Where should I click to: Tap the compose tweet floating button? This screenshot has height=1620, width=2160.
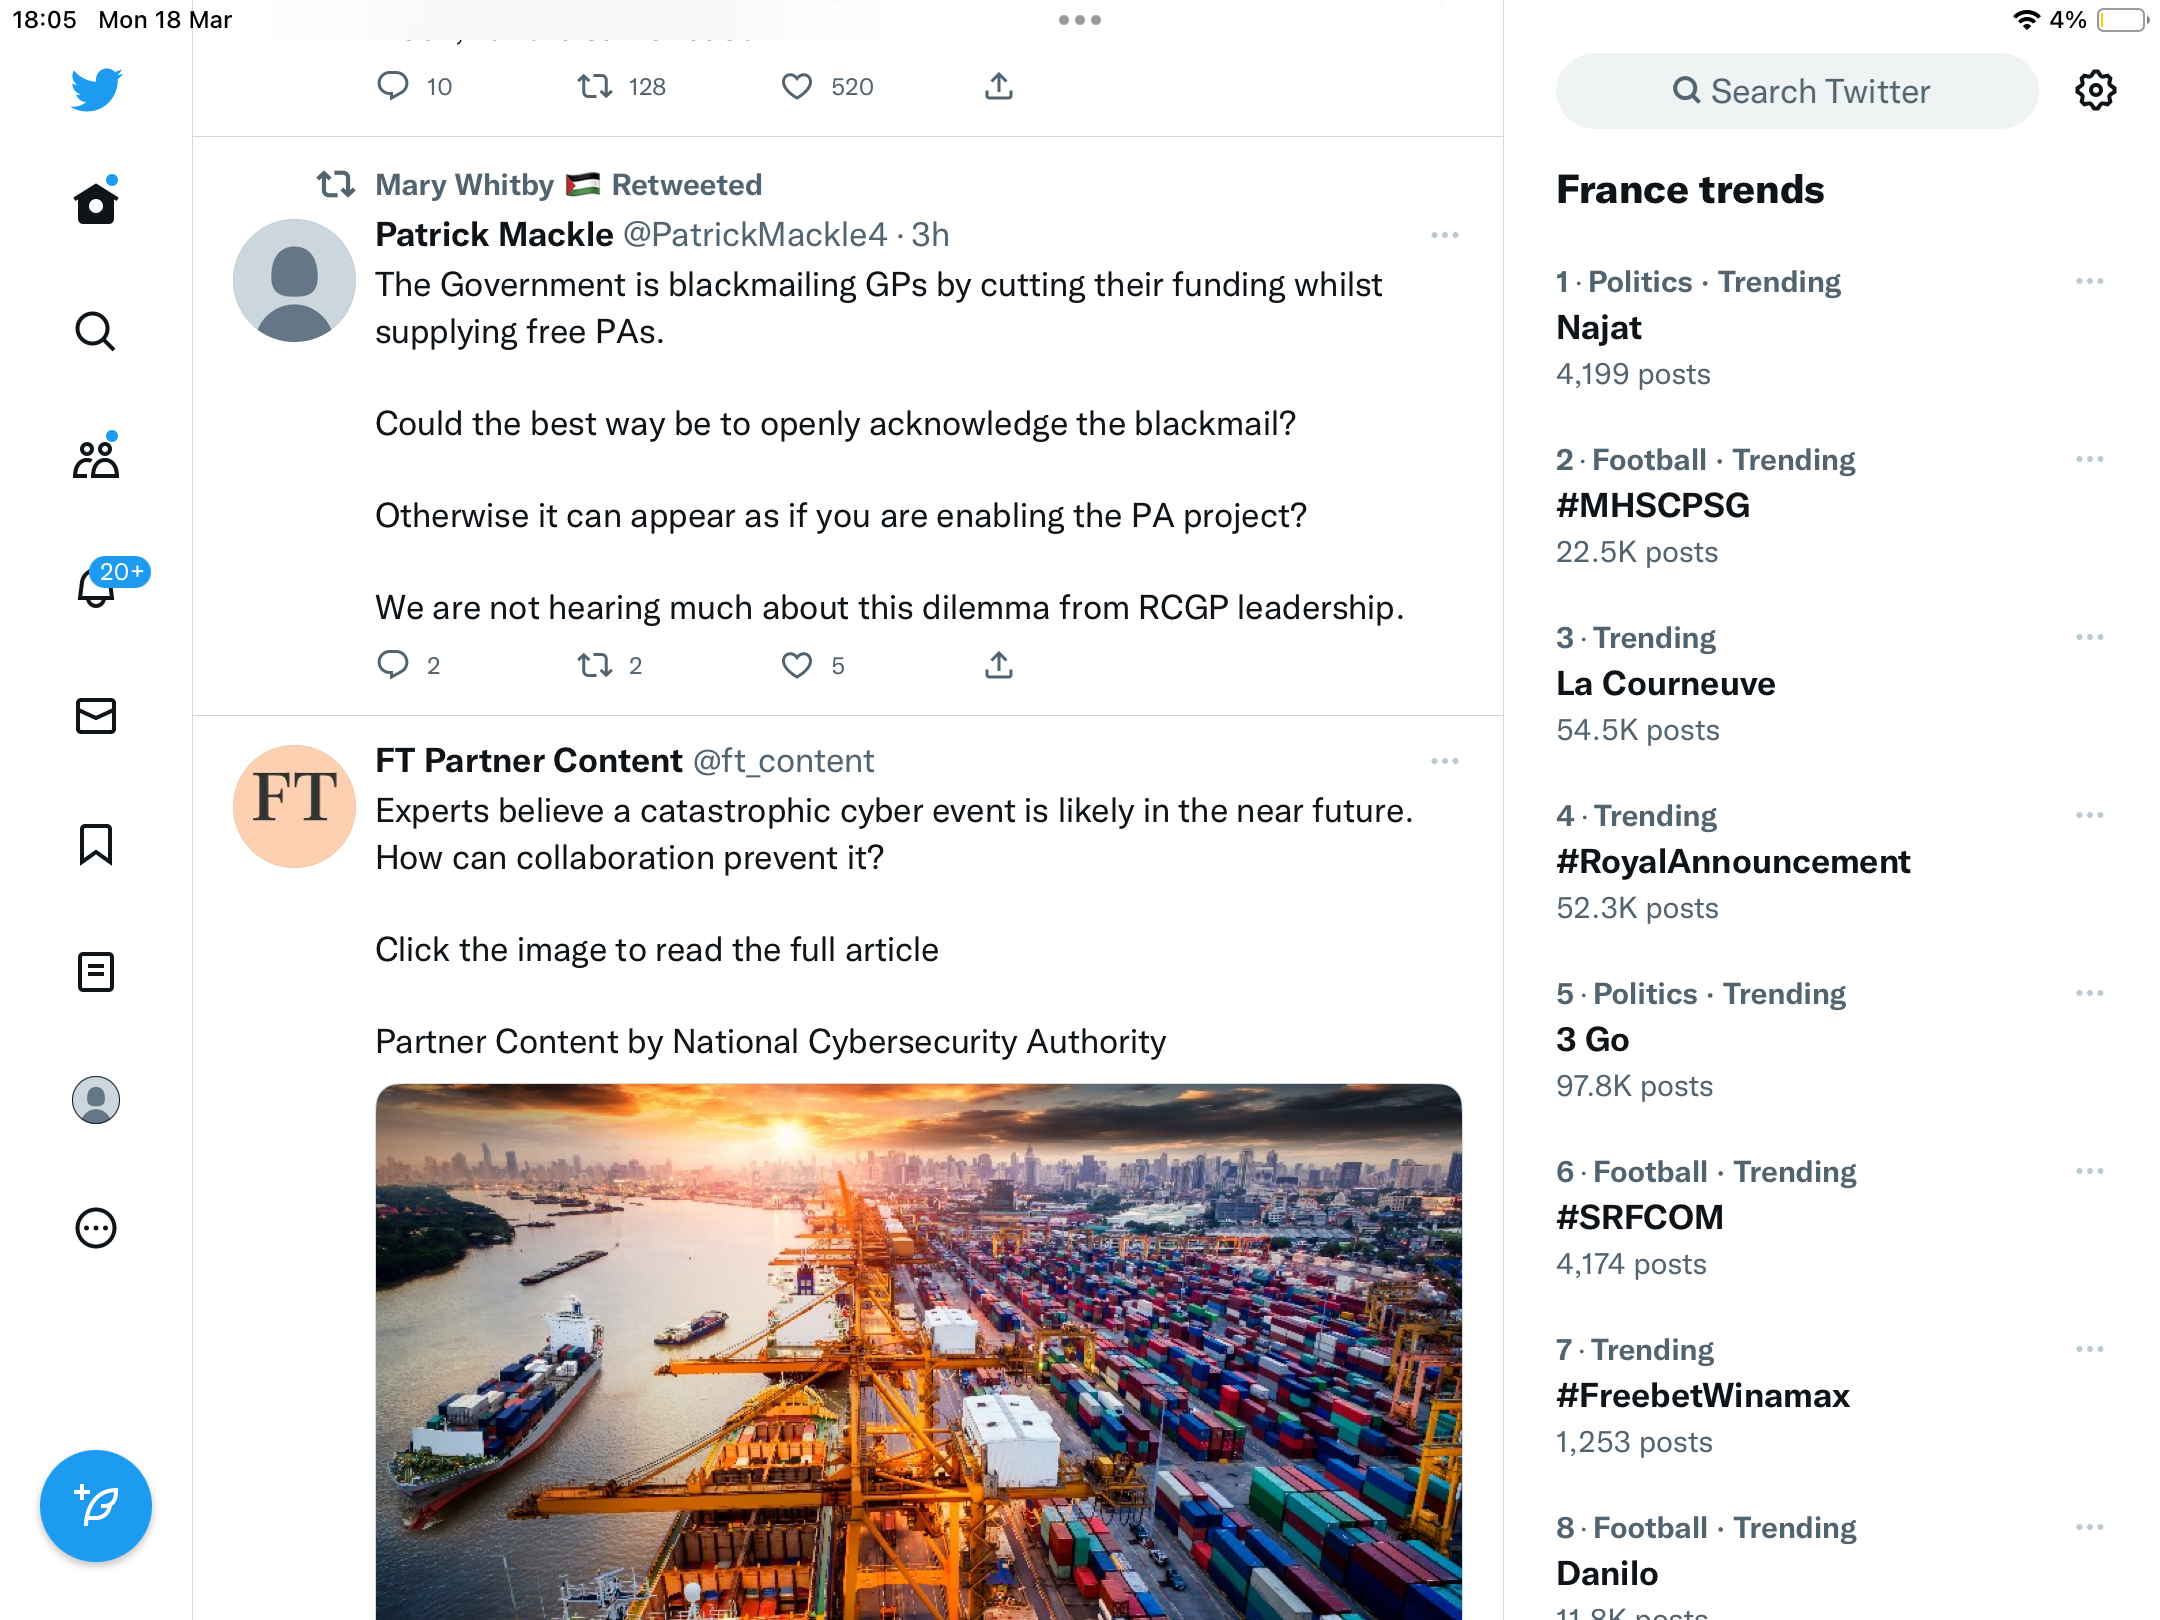96,1506
